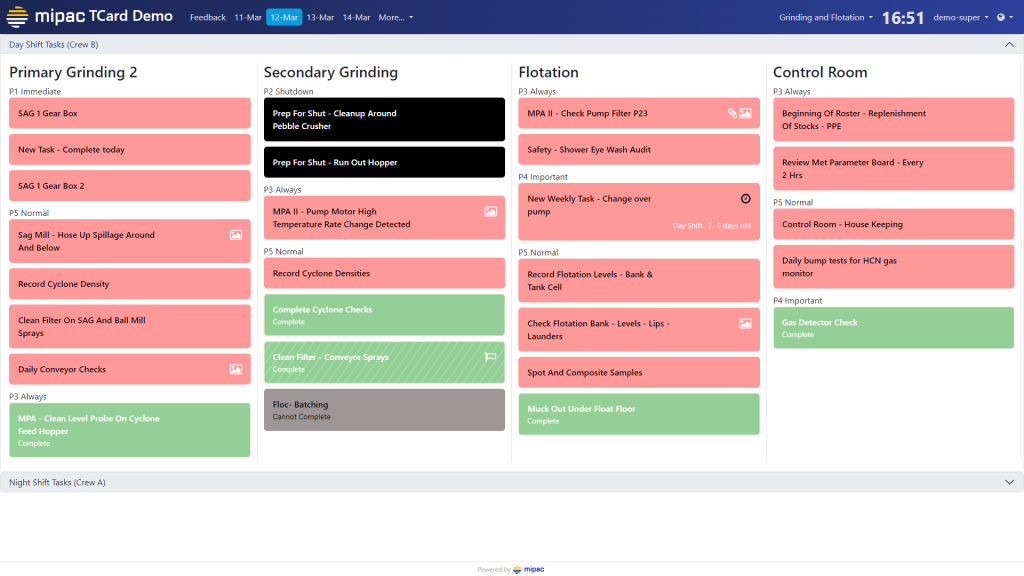Select the SAG 1 Gear Box task card

129,112
